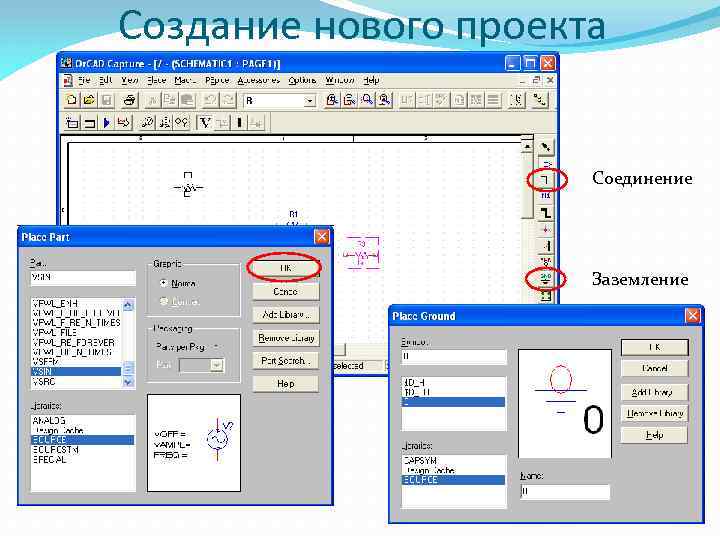Select the Normal graphic radio button
The height and width of the screenshot is (540, 720).
(163, 283)
